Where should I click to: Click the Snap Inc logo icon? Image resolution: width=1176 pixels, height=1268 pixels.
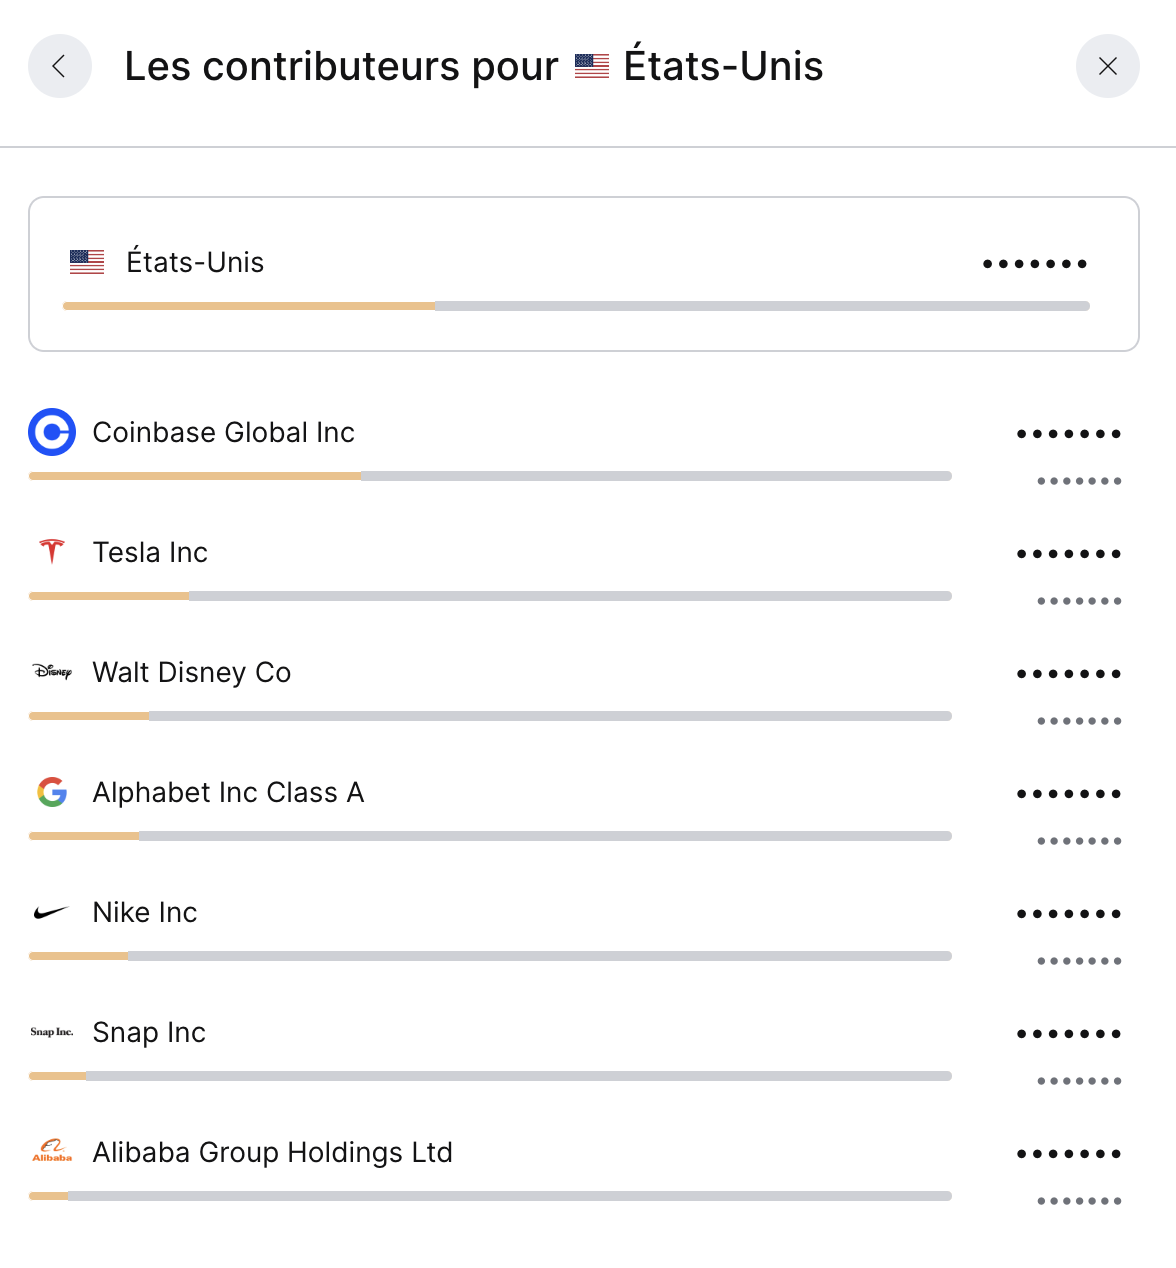52,1032
